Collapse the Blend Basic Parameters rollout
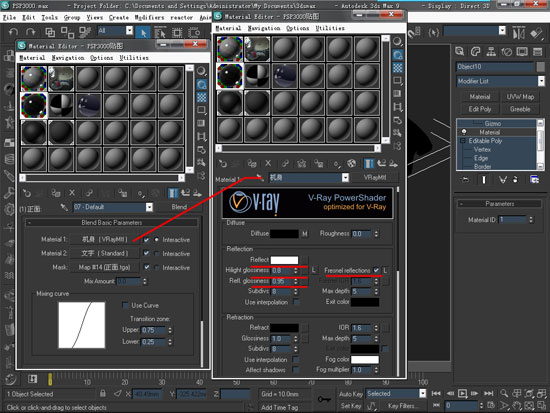Viewport: 550px width, 413px height. pyautogui.click(x=112, y=222)
